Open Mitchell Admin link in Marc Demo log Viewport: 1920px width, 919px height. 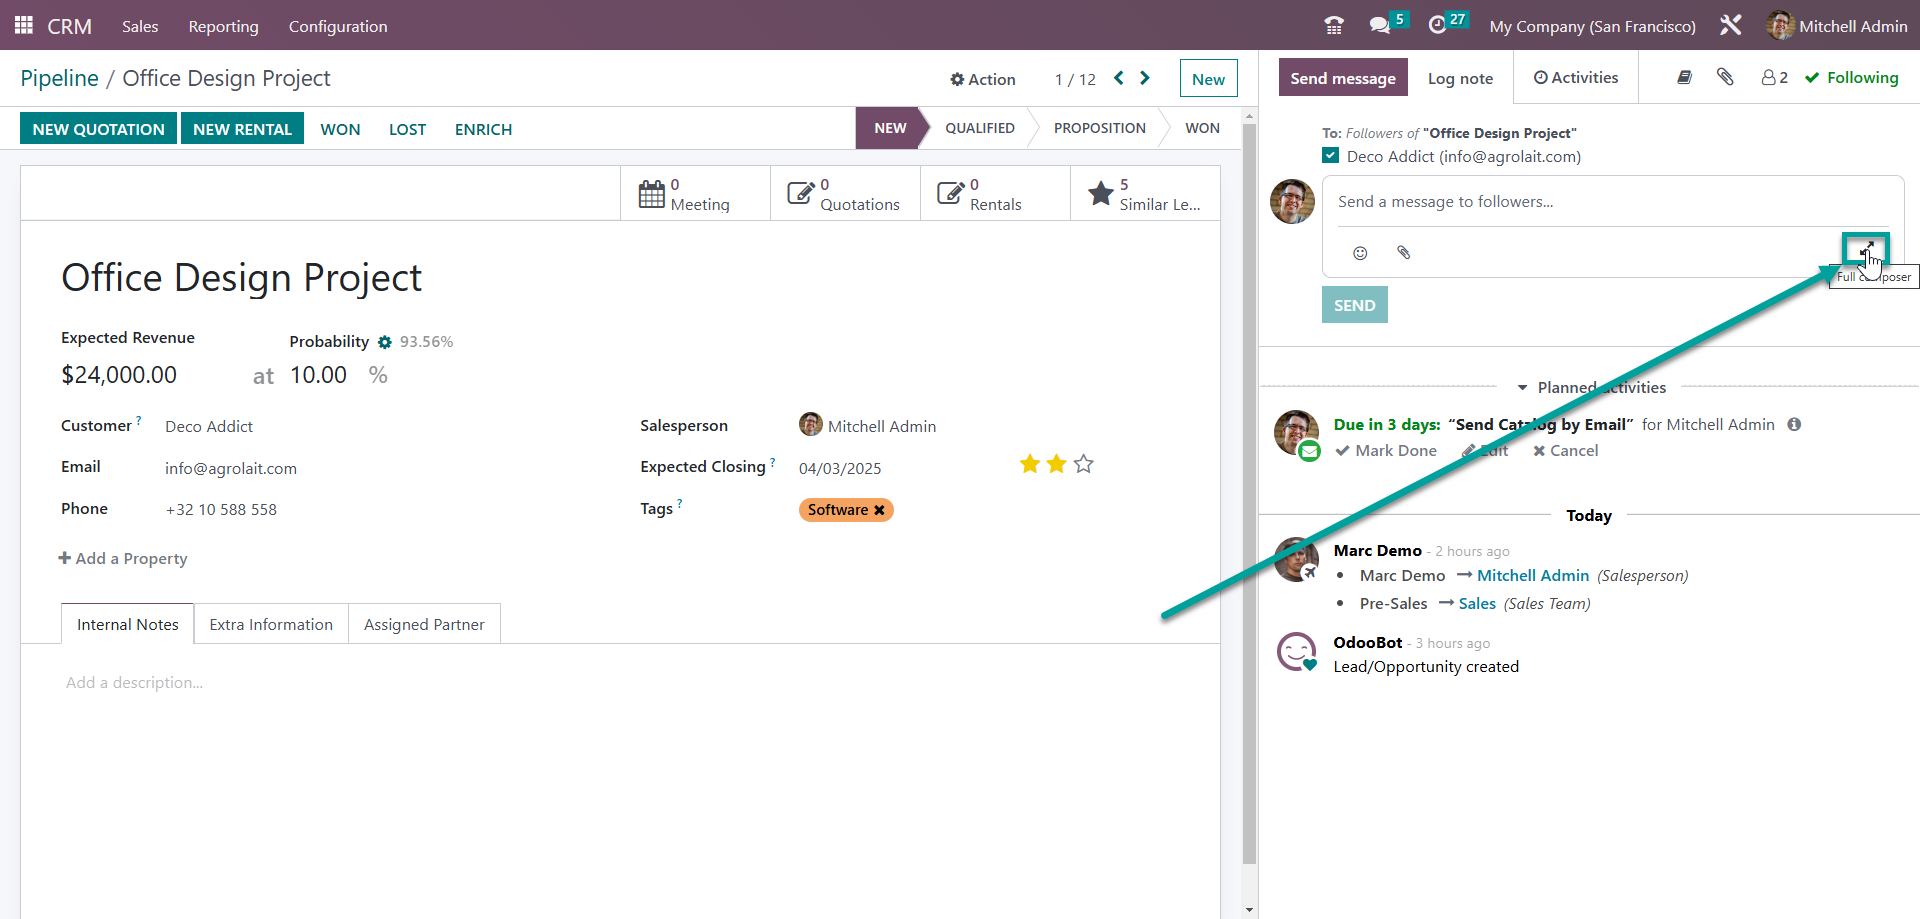pos(1533,575)
